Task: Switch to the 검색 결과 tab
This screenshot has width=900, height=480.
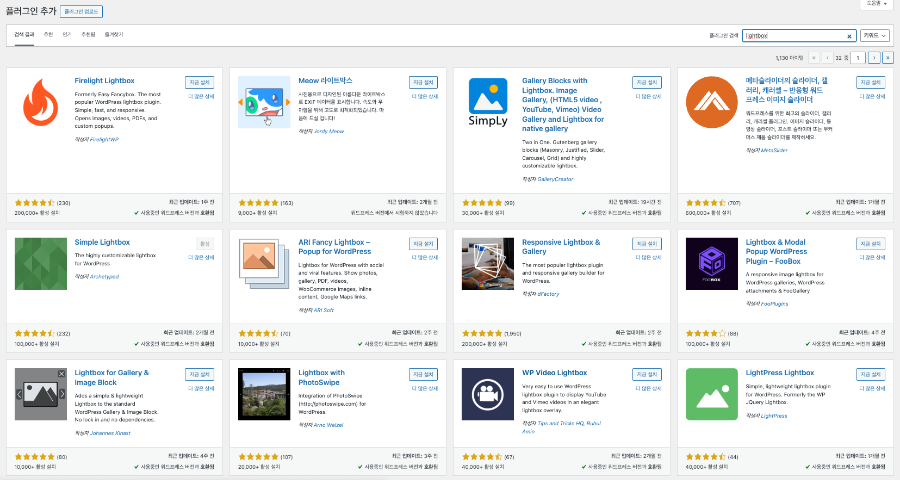Action: (x=24, y=34)
